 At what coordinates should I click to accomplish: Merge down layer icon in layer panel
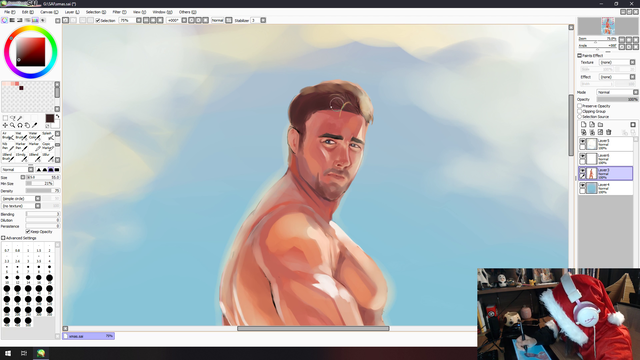point(592,132)
